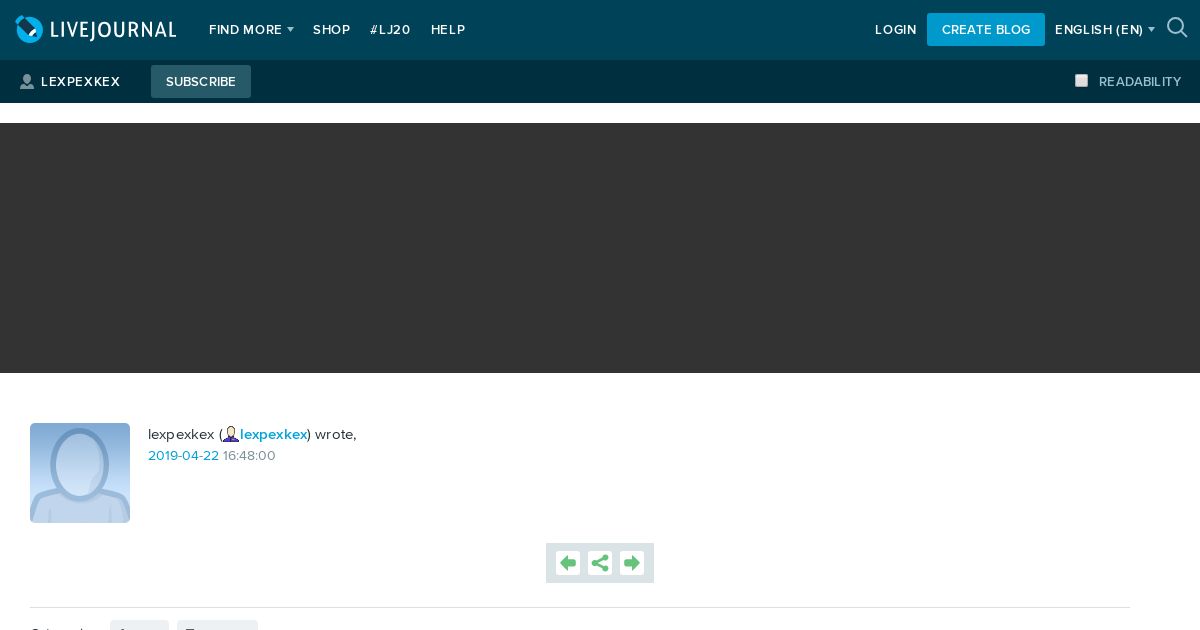Expand the Find More dropdown

pyautogui.click(x=251, y=30)
